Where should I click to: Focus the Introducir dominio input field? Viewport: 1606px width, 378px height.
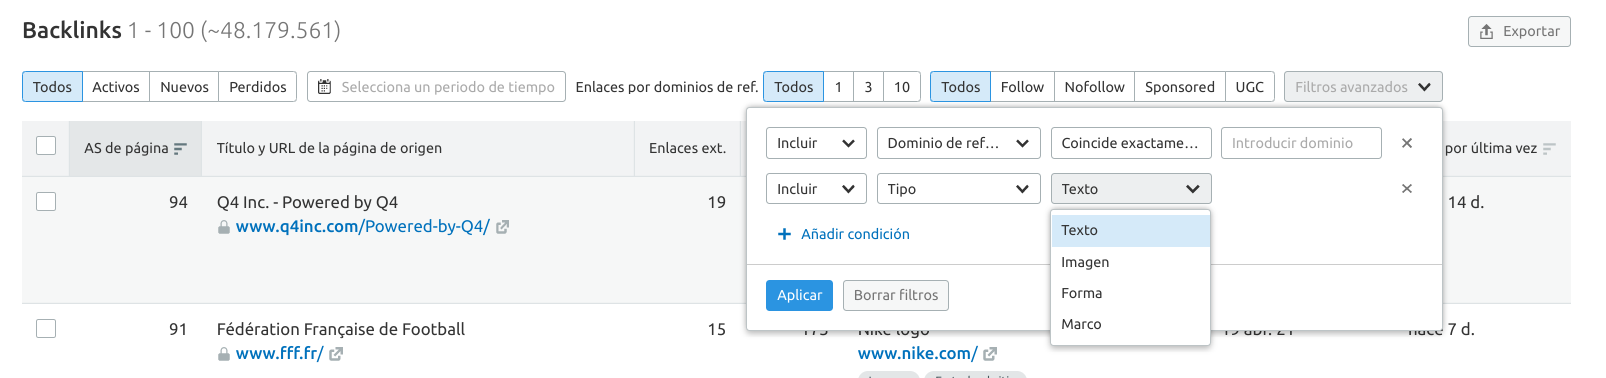pos(1301,143)
